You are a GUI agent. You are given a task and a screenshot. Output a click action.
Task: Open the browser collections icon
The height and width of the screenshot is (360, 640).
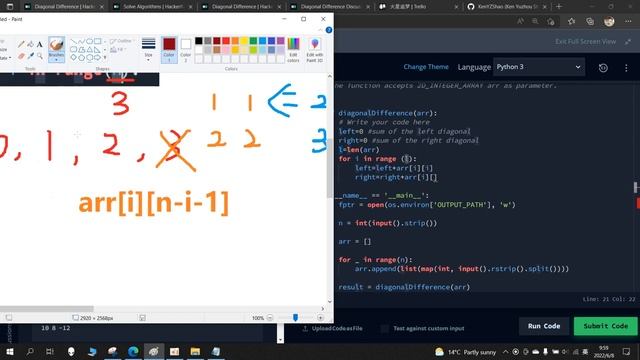590,21
